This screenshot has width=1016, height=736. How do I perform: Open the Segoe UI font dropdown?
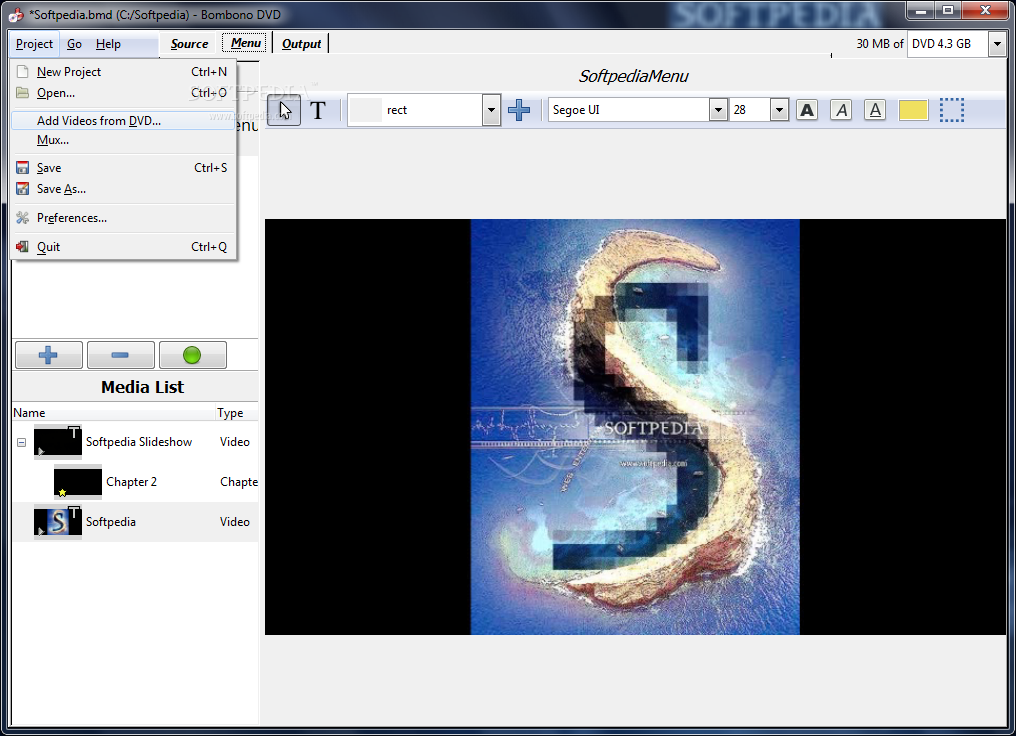click(x=717, y=110)
